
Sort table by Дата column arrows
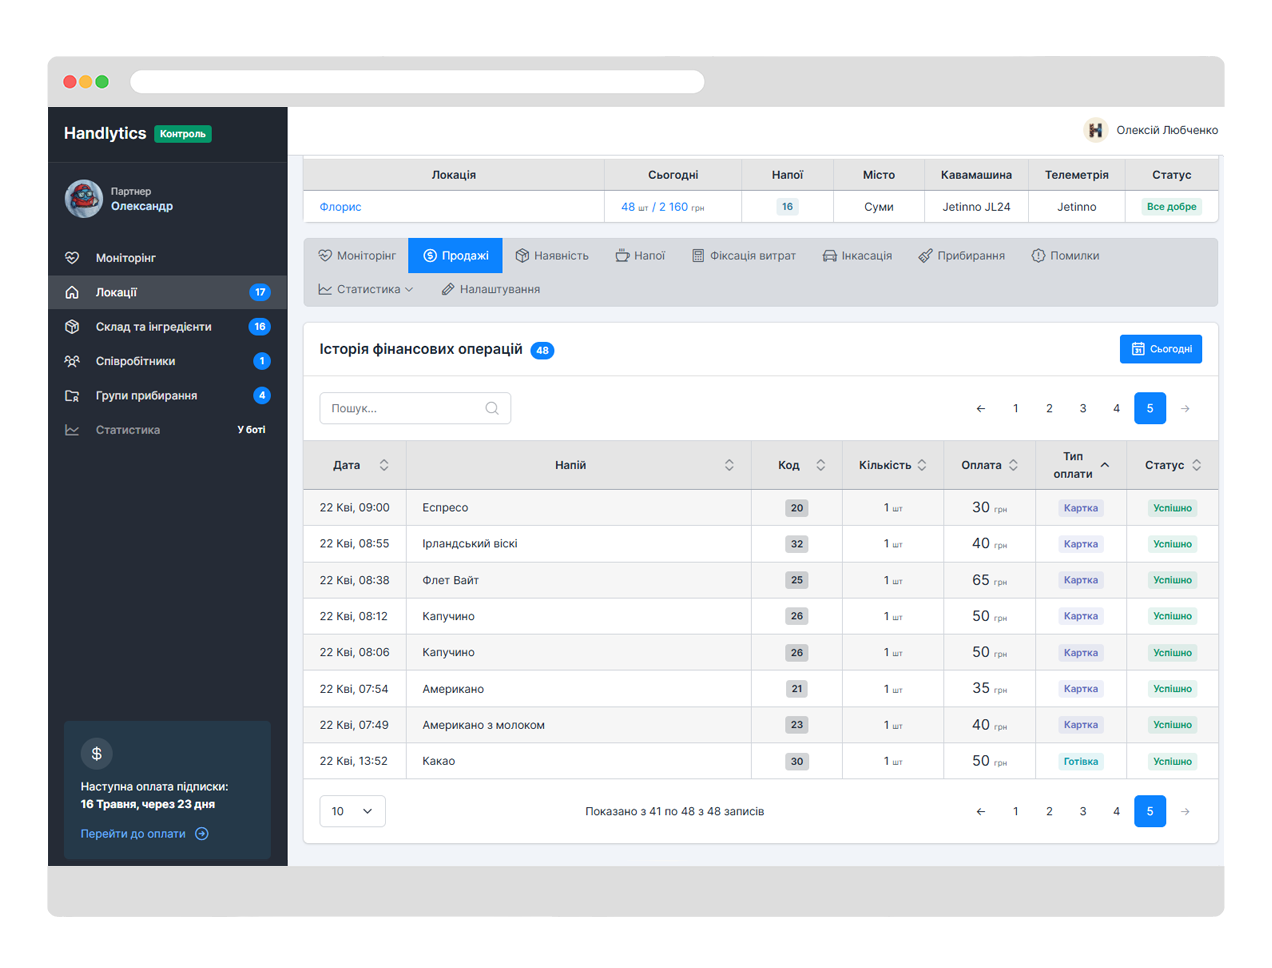click(x=384, y=465)
